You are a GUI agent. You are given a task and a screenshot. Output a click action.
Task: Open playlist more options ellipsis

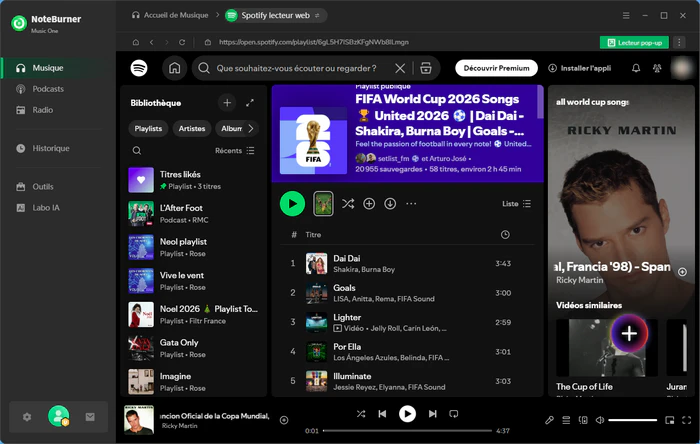tap(411, 204)
